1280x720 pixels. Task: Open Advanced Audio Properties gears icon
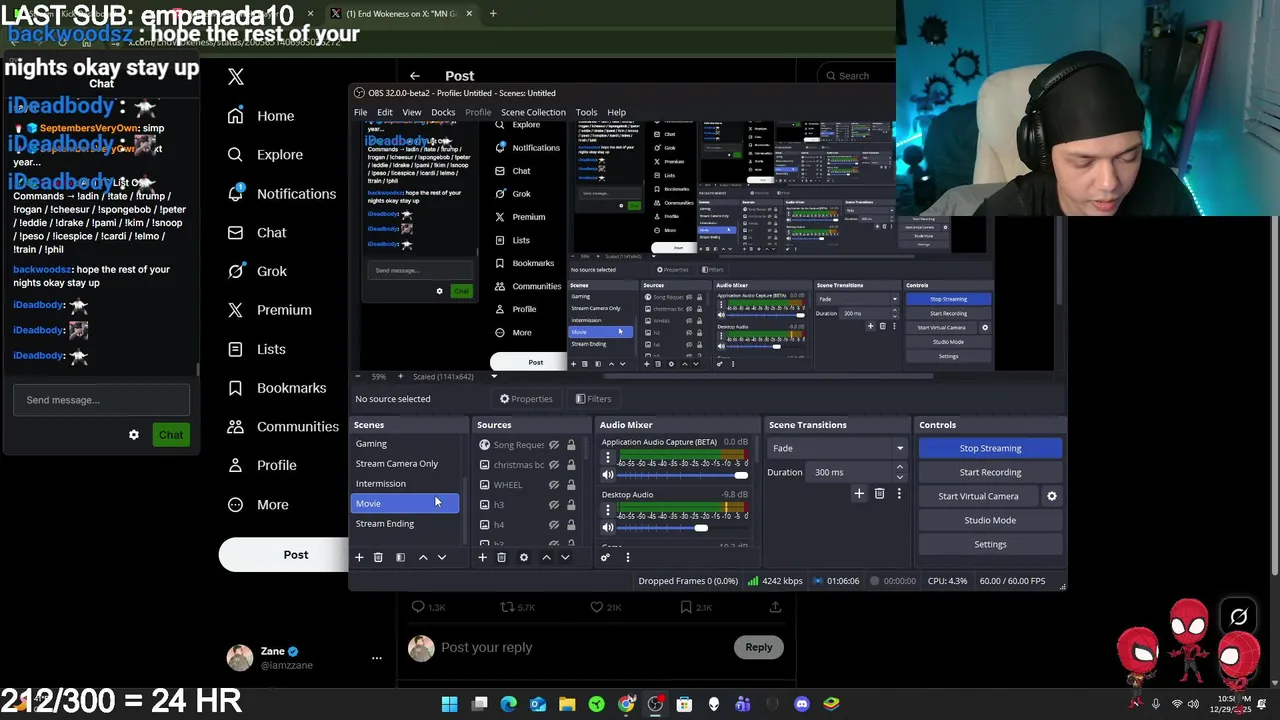(605, 557)
